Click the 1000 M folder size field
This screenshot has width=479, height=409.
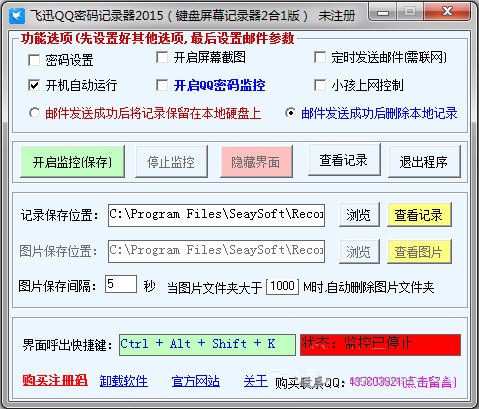tap(282, 286)
